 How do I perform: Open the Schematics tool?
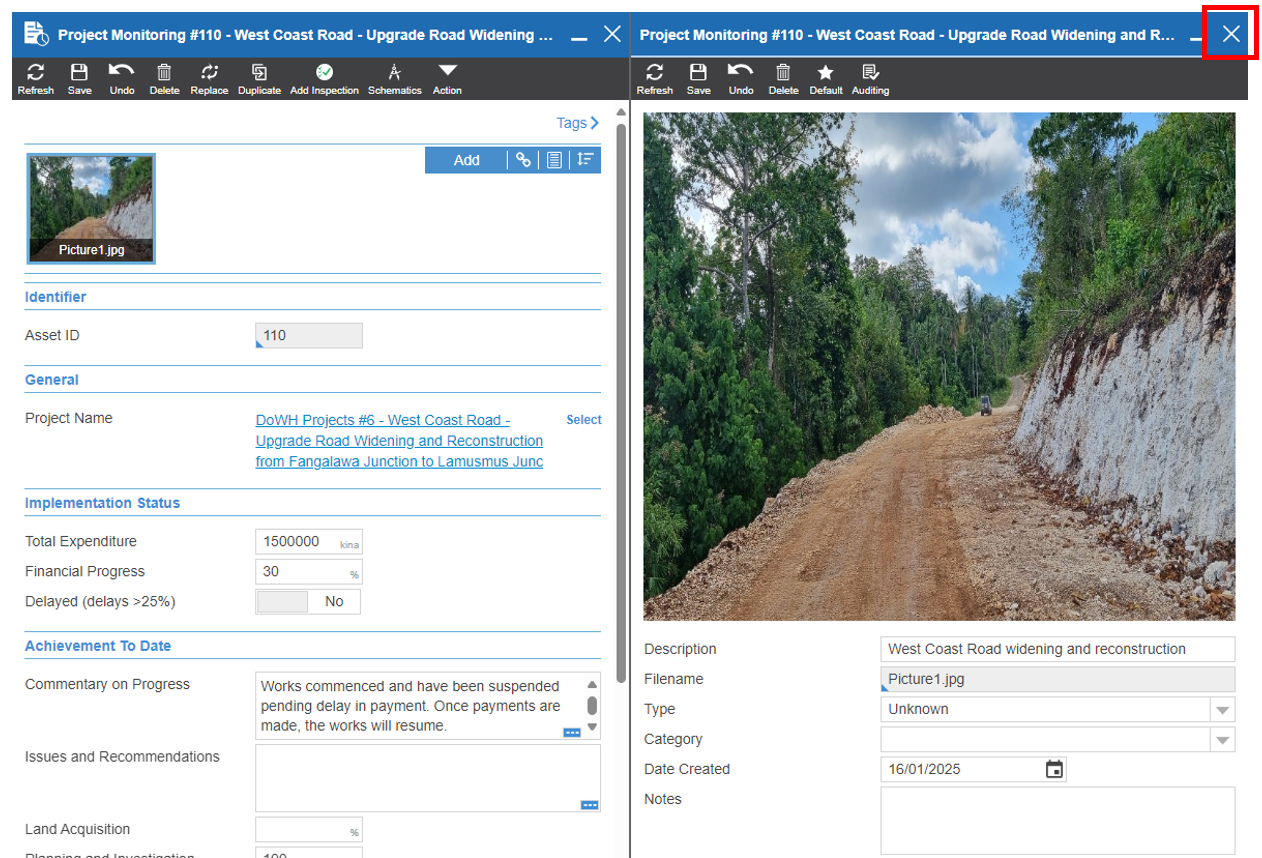click(394, 79)
